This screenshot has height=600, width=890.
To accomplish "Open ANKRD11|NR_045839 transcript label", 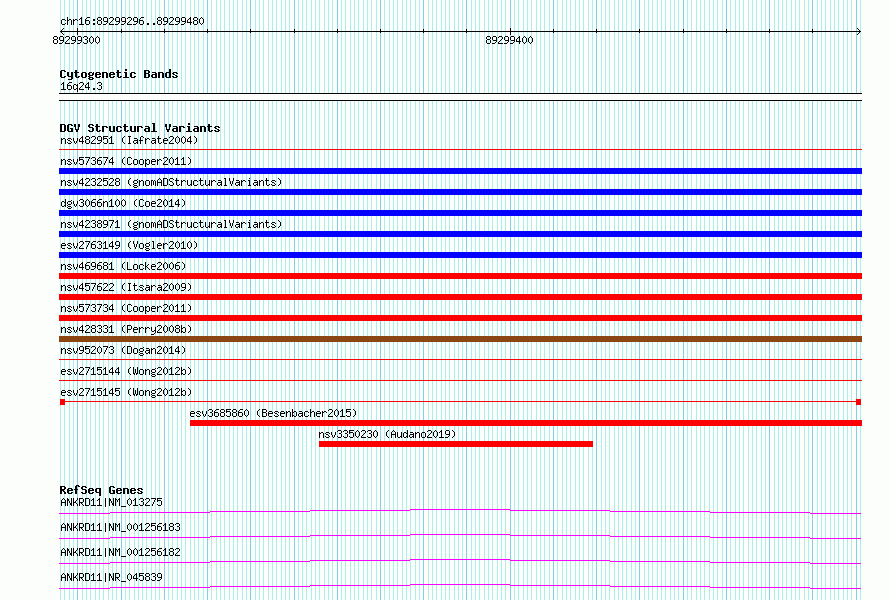I will point(111,577).
